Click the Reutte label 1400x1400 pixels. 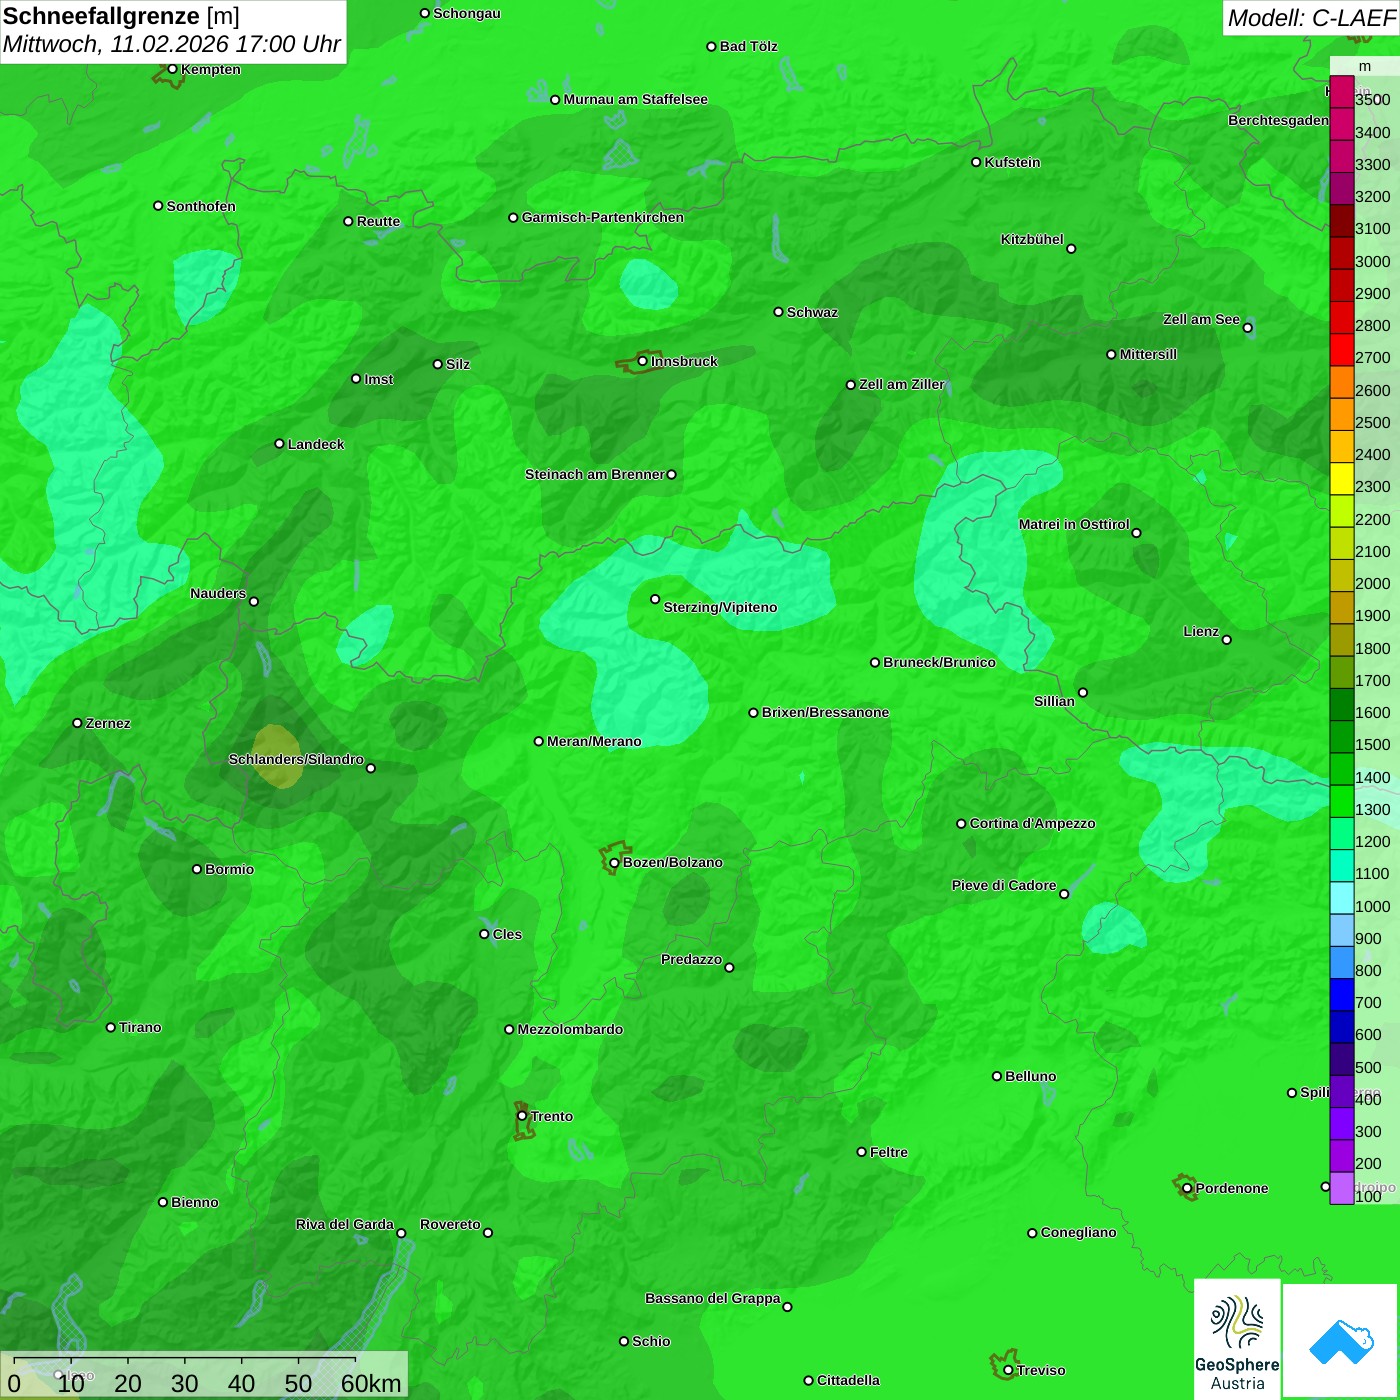coord(378,221)
